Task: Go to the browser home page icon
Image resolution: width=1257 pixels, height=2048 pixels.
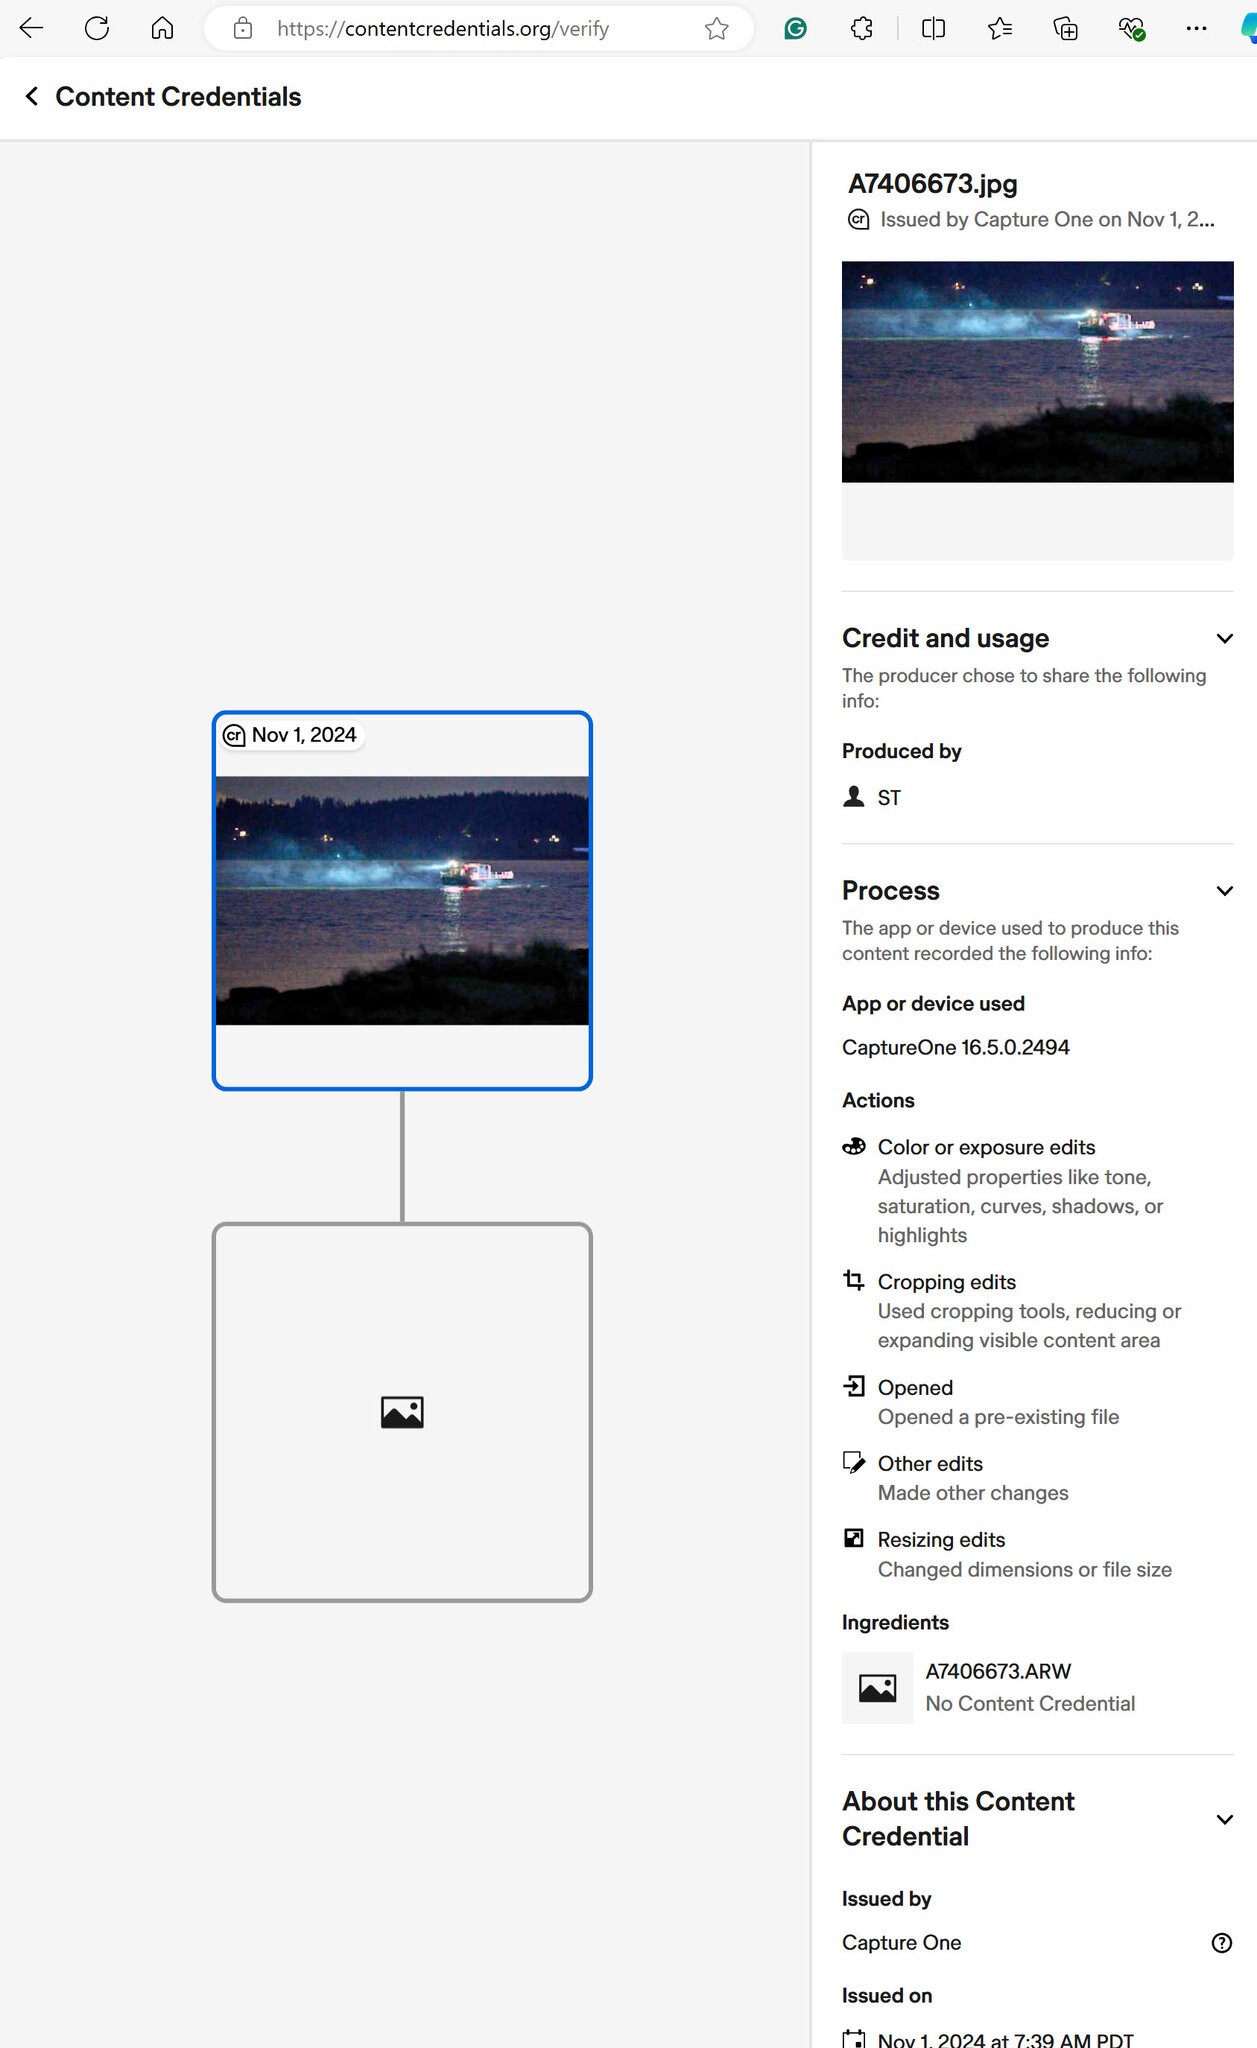Action: coord(162,28)
